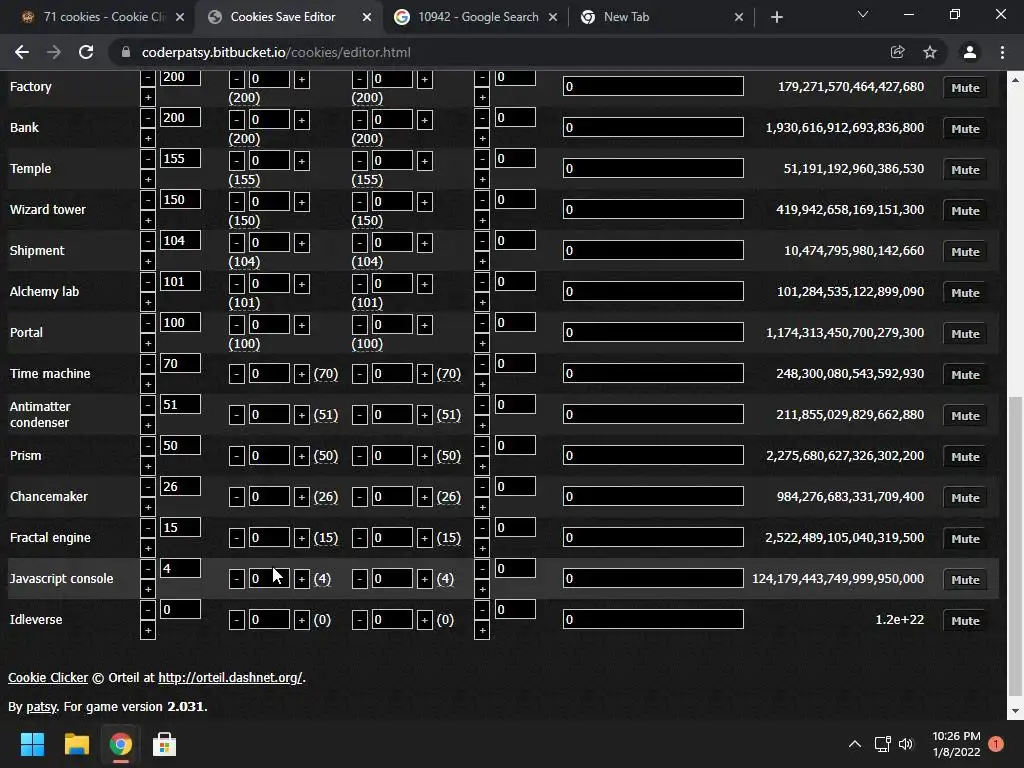Click the scrollbar down arrow
Screen dimensions: 1024x768
(1015, 711)
